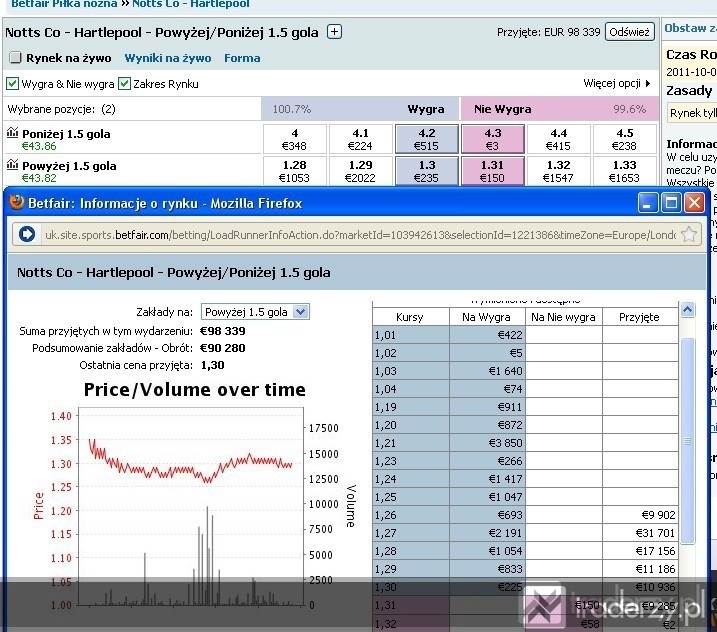The width and height of the screenshot is (717, 632).
Task: Click the address bar URL field
Action: tap(359, 235)
